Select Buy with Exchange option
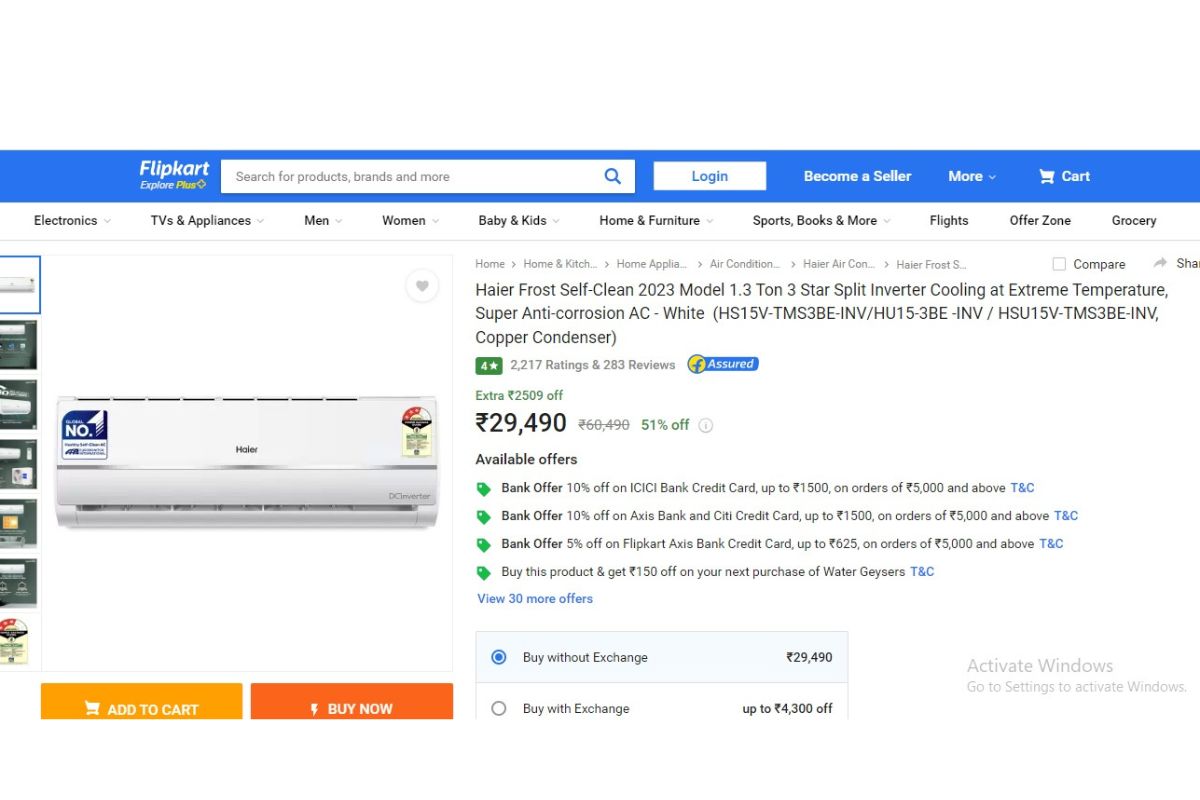Viewport: 1200px width, 800px height. pyautogui.click(x=499, y=708)
